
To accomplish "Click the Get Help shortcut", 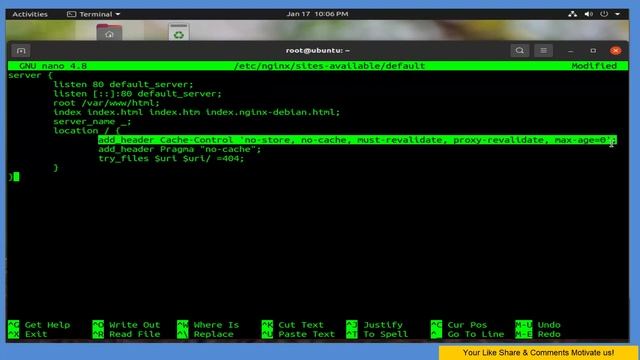I will tap(47, 325).
